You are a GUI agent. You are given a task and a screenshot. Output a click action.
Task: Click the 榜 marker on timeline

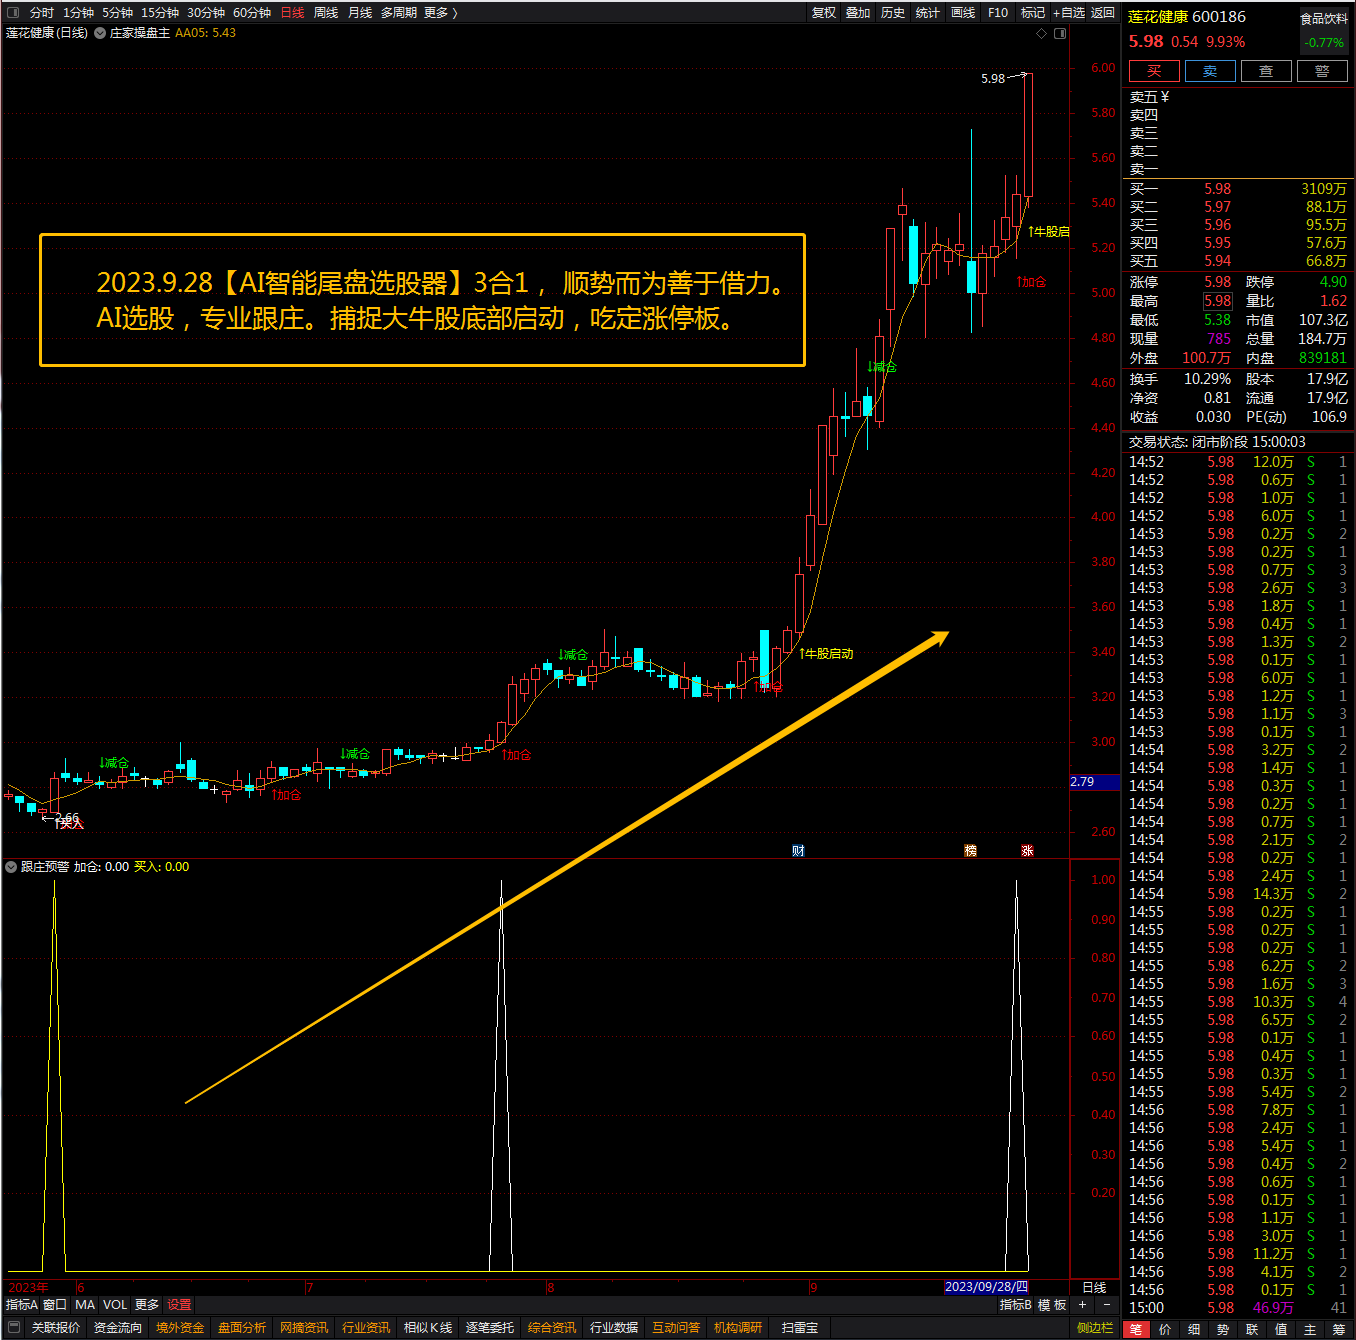[x=970, y=851]
